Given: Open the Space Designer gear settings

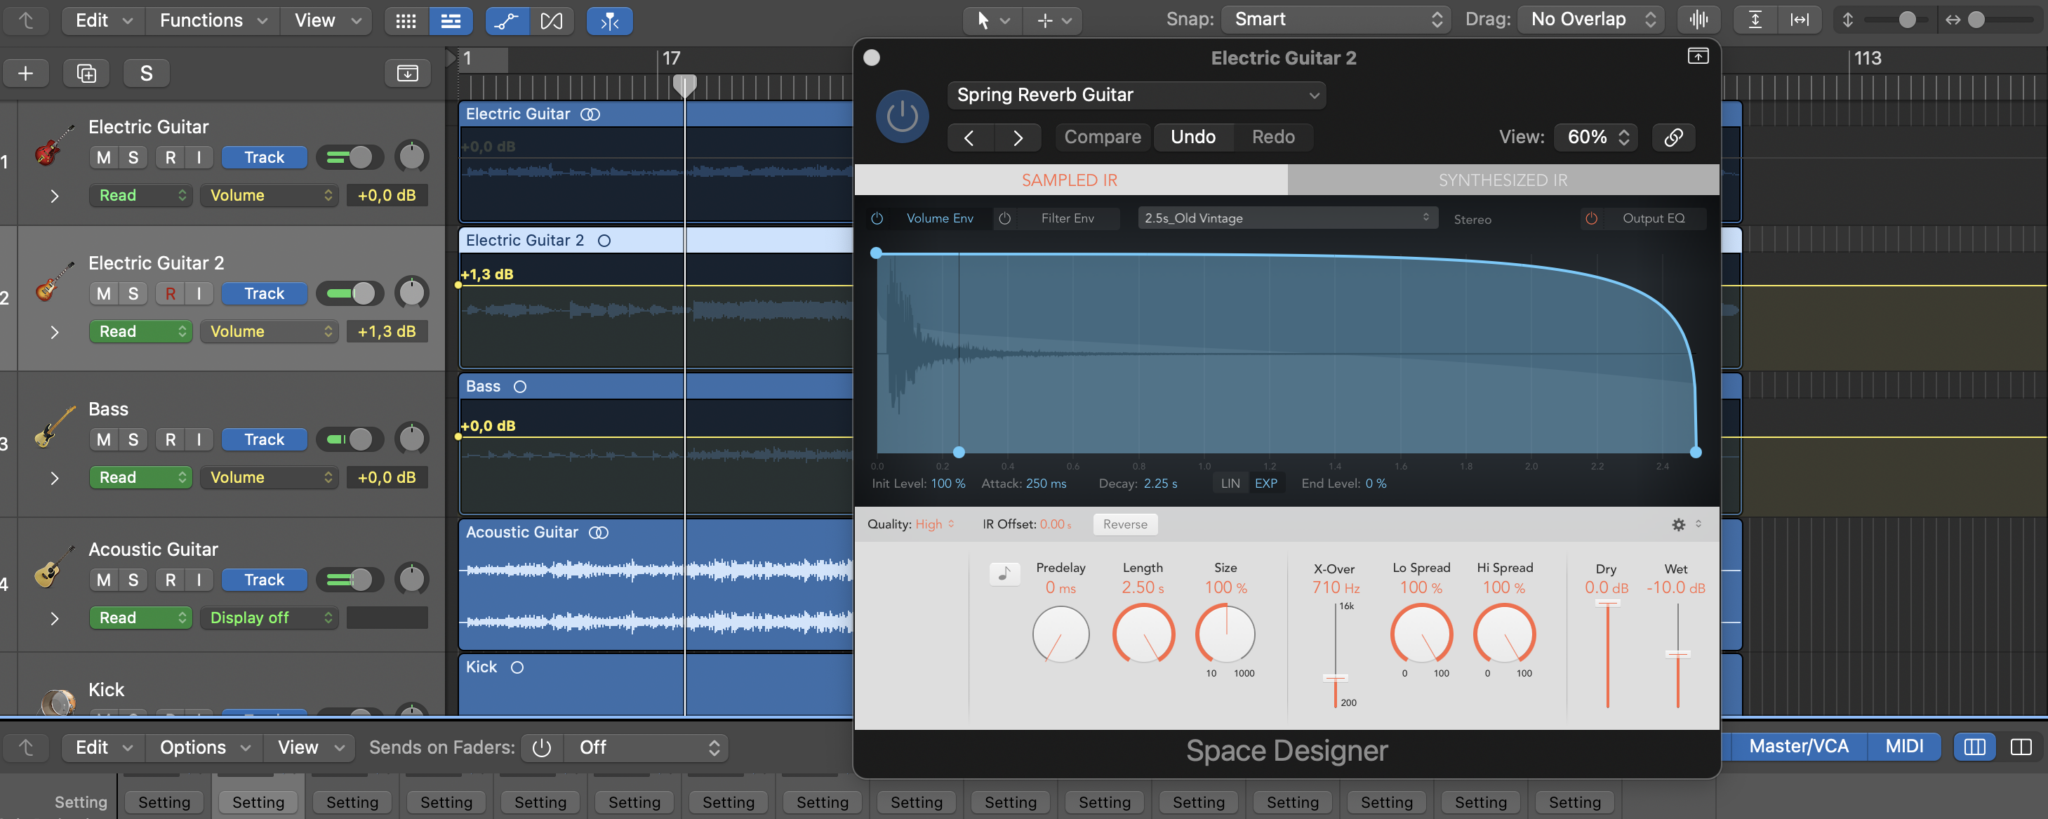Looking at the screenshot, I should (1679, 524).
